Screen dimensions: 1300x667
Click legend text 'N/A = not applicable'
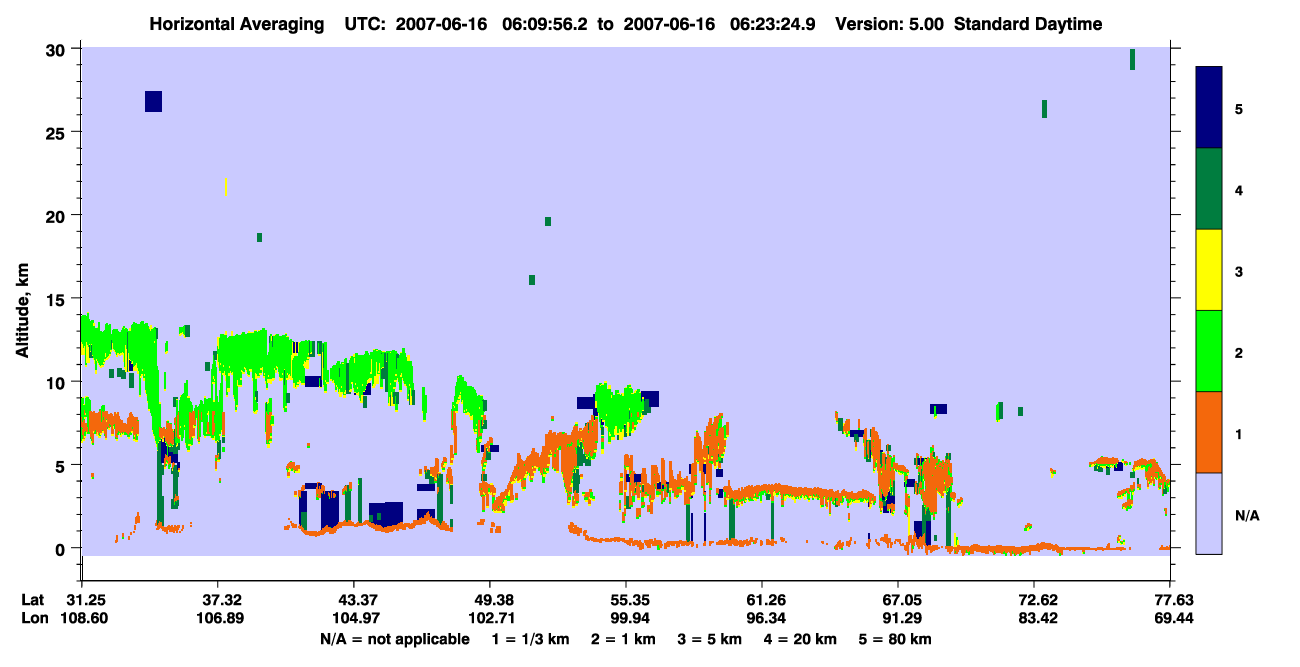pyautogui.click(x=395, y=639)
